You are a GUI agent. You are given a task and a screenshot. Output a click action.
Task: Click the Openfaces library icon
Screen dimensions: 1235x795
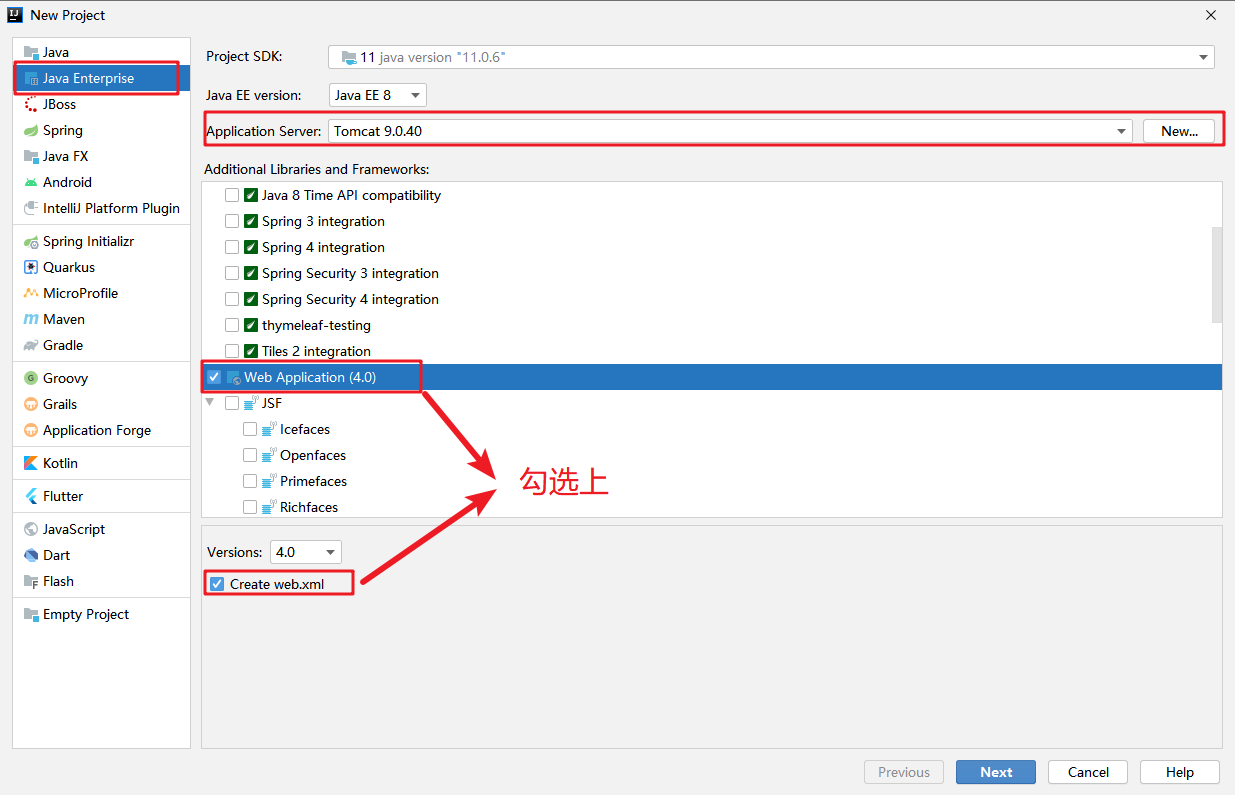coord(269,455)
